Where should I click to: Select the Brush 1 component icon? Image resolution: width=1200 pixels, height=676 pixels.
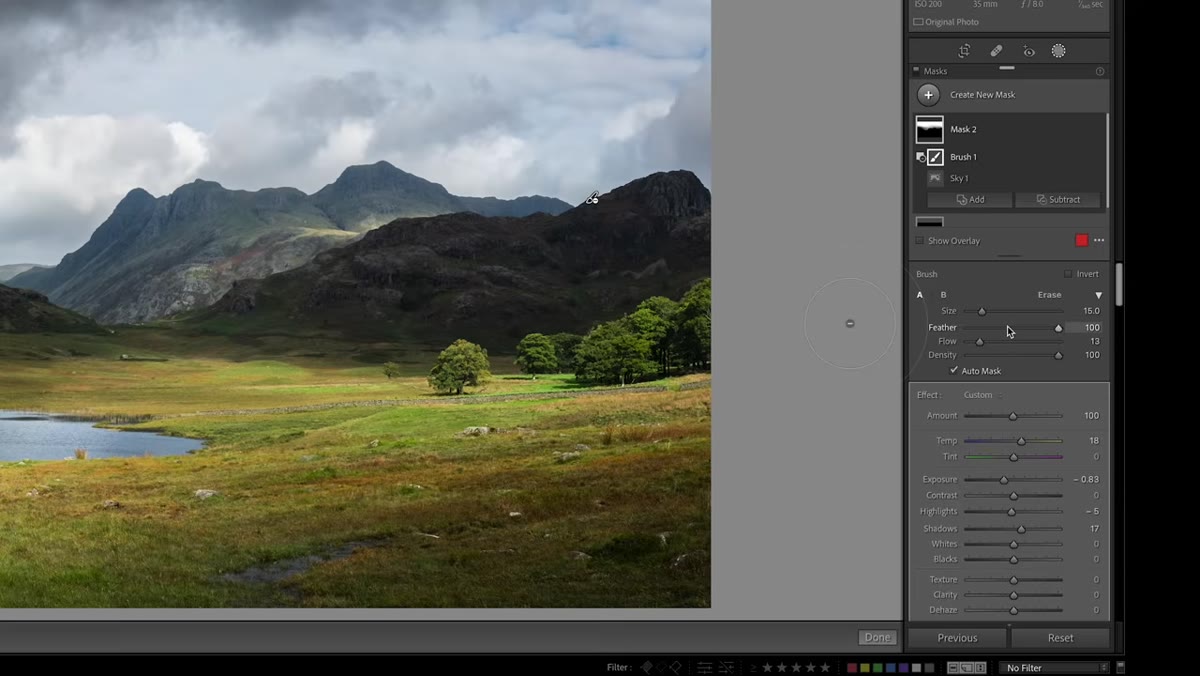[935, 157]
